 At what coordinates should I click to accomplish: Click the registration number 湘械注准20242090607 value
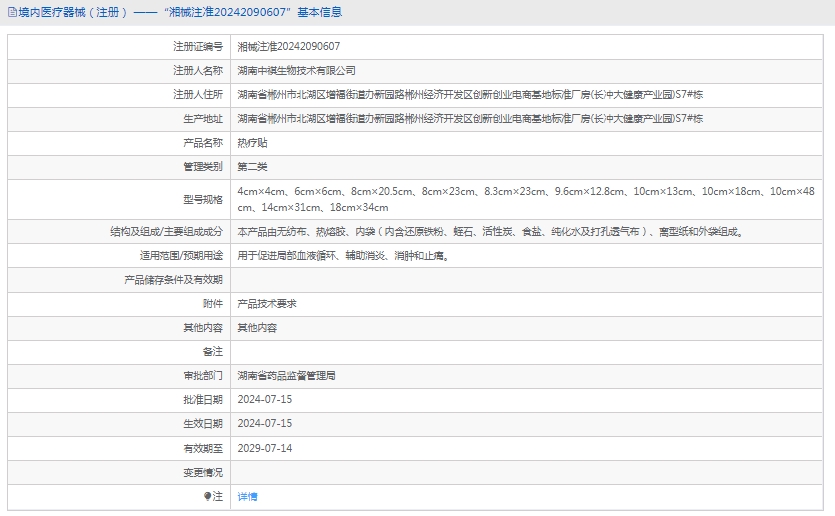click(x=288, y=46)
